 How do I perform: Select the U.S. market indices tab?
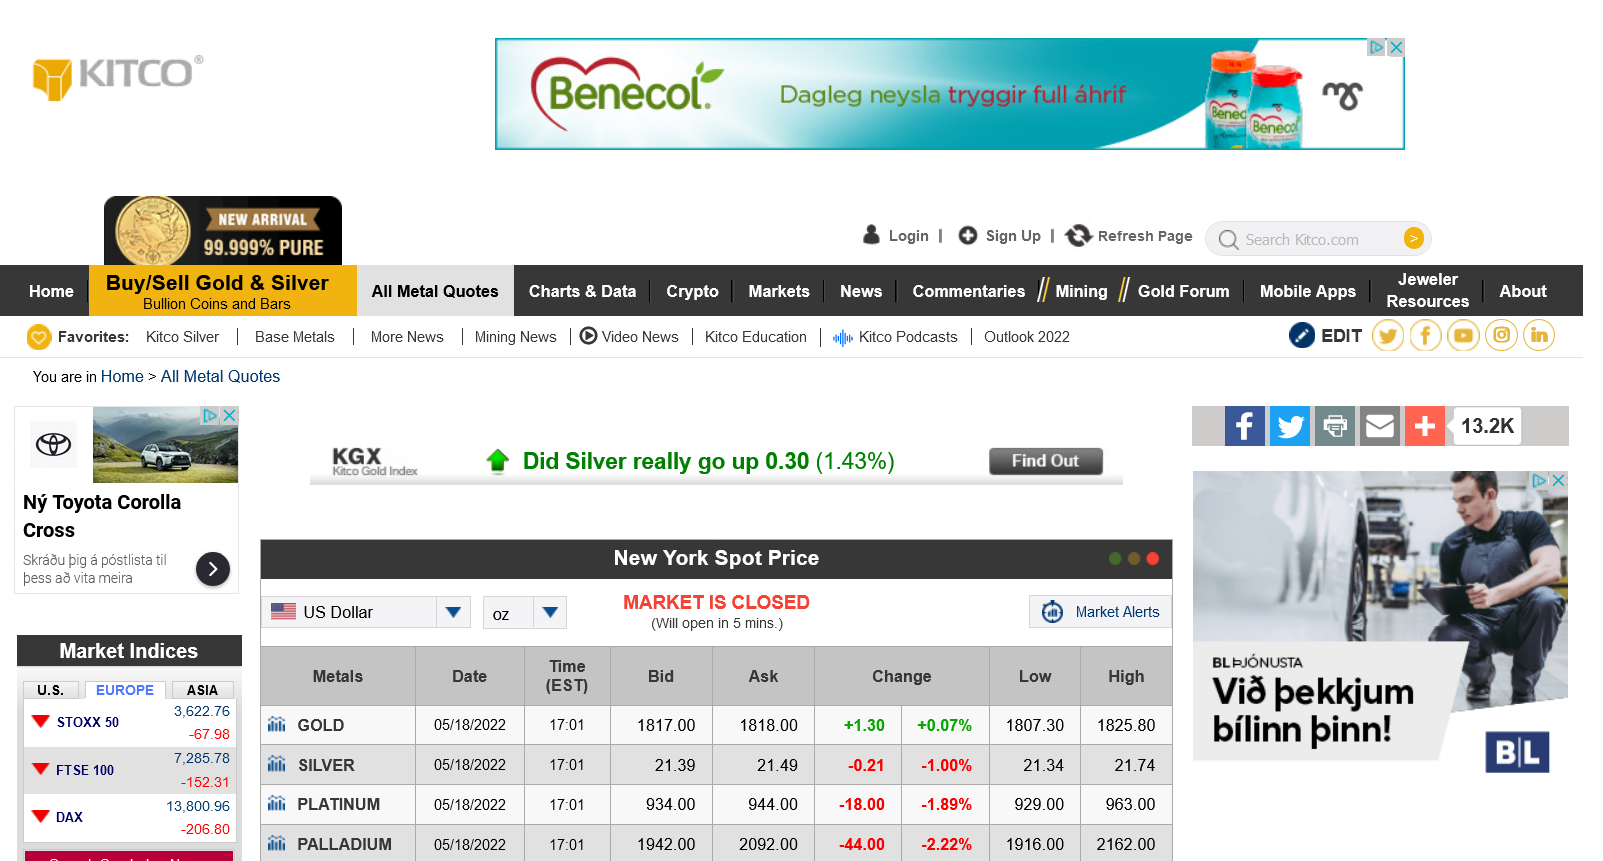click(51, 690)
